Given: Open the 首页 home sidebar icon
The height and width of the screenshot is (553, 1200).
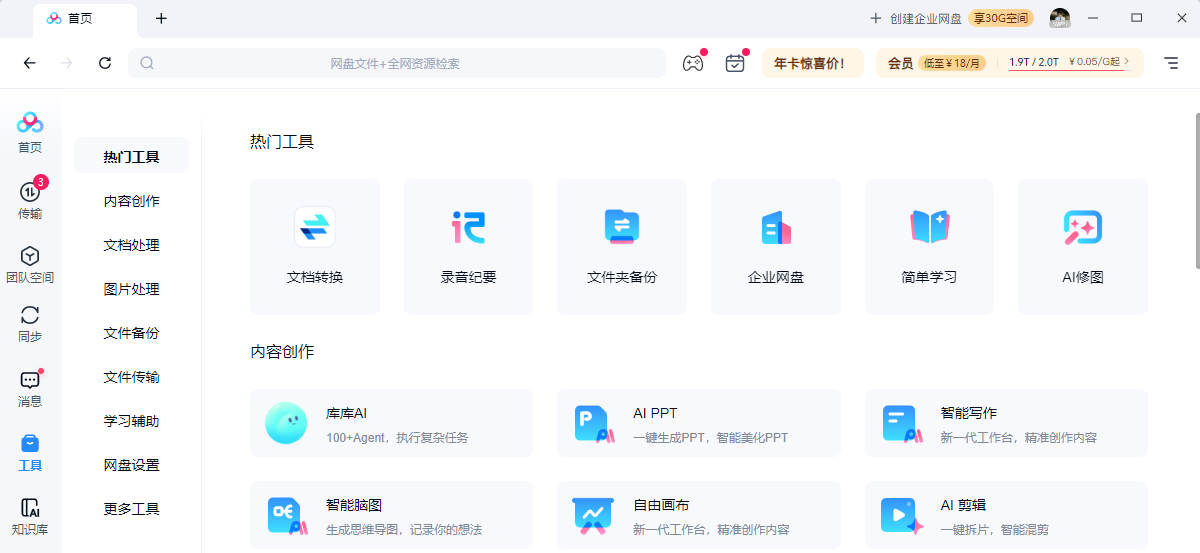Looking at the screenshot, I should click(x=30, y=133).
